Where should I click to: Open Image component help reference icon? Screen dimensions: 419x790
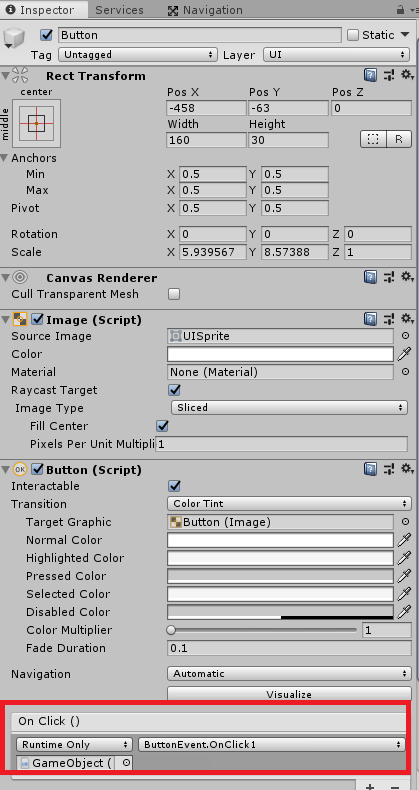tap(370, 319)
